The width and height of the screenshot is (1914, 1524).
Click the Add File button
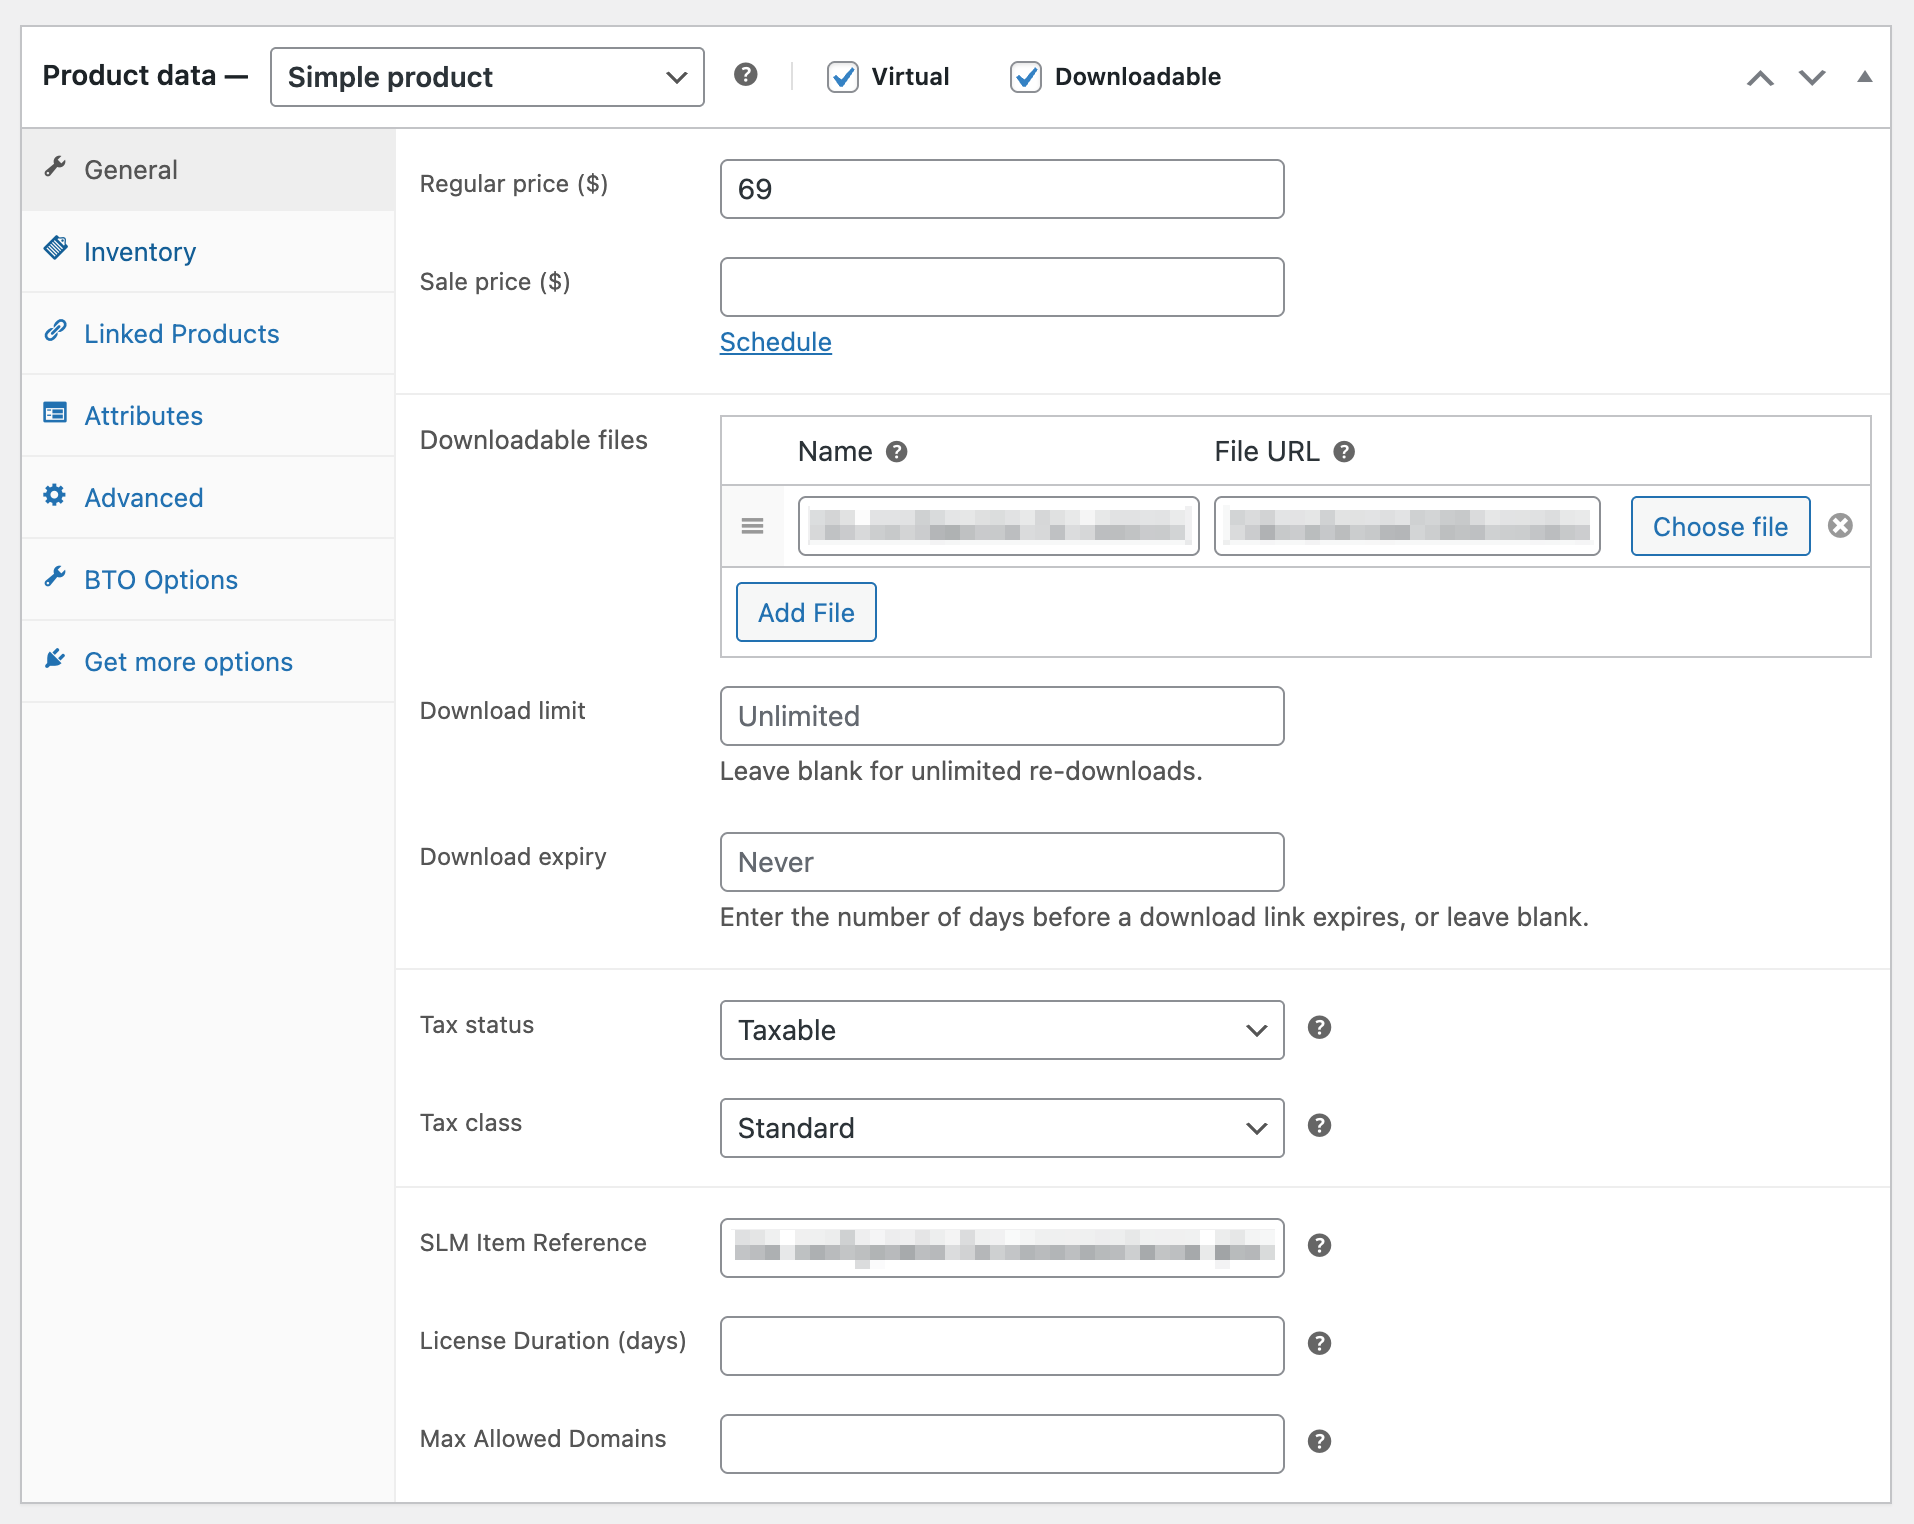pyautogui.click(x=806, y=612)
